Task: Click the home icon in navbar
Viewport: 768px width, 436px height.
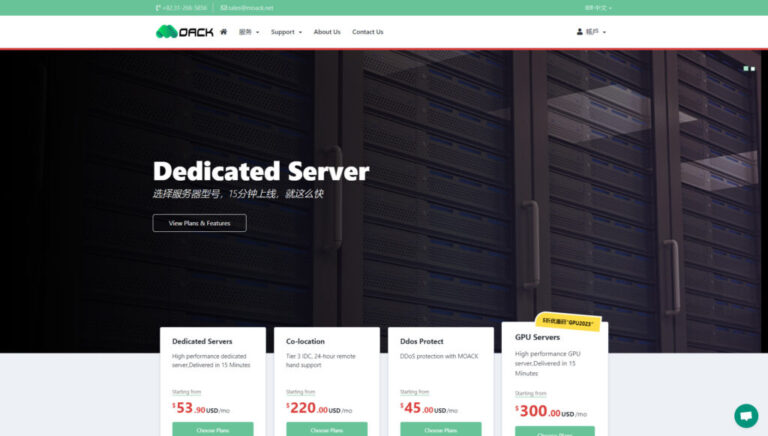Action: click(223, 31)
